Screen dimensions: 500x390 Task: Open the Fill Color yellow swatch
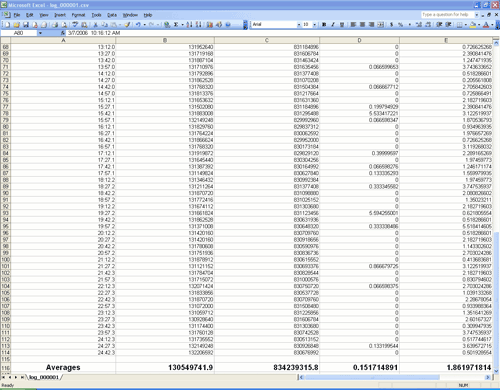point(472,25)
